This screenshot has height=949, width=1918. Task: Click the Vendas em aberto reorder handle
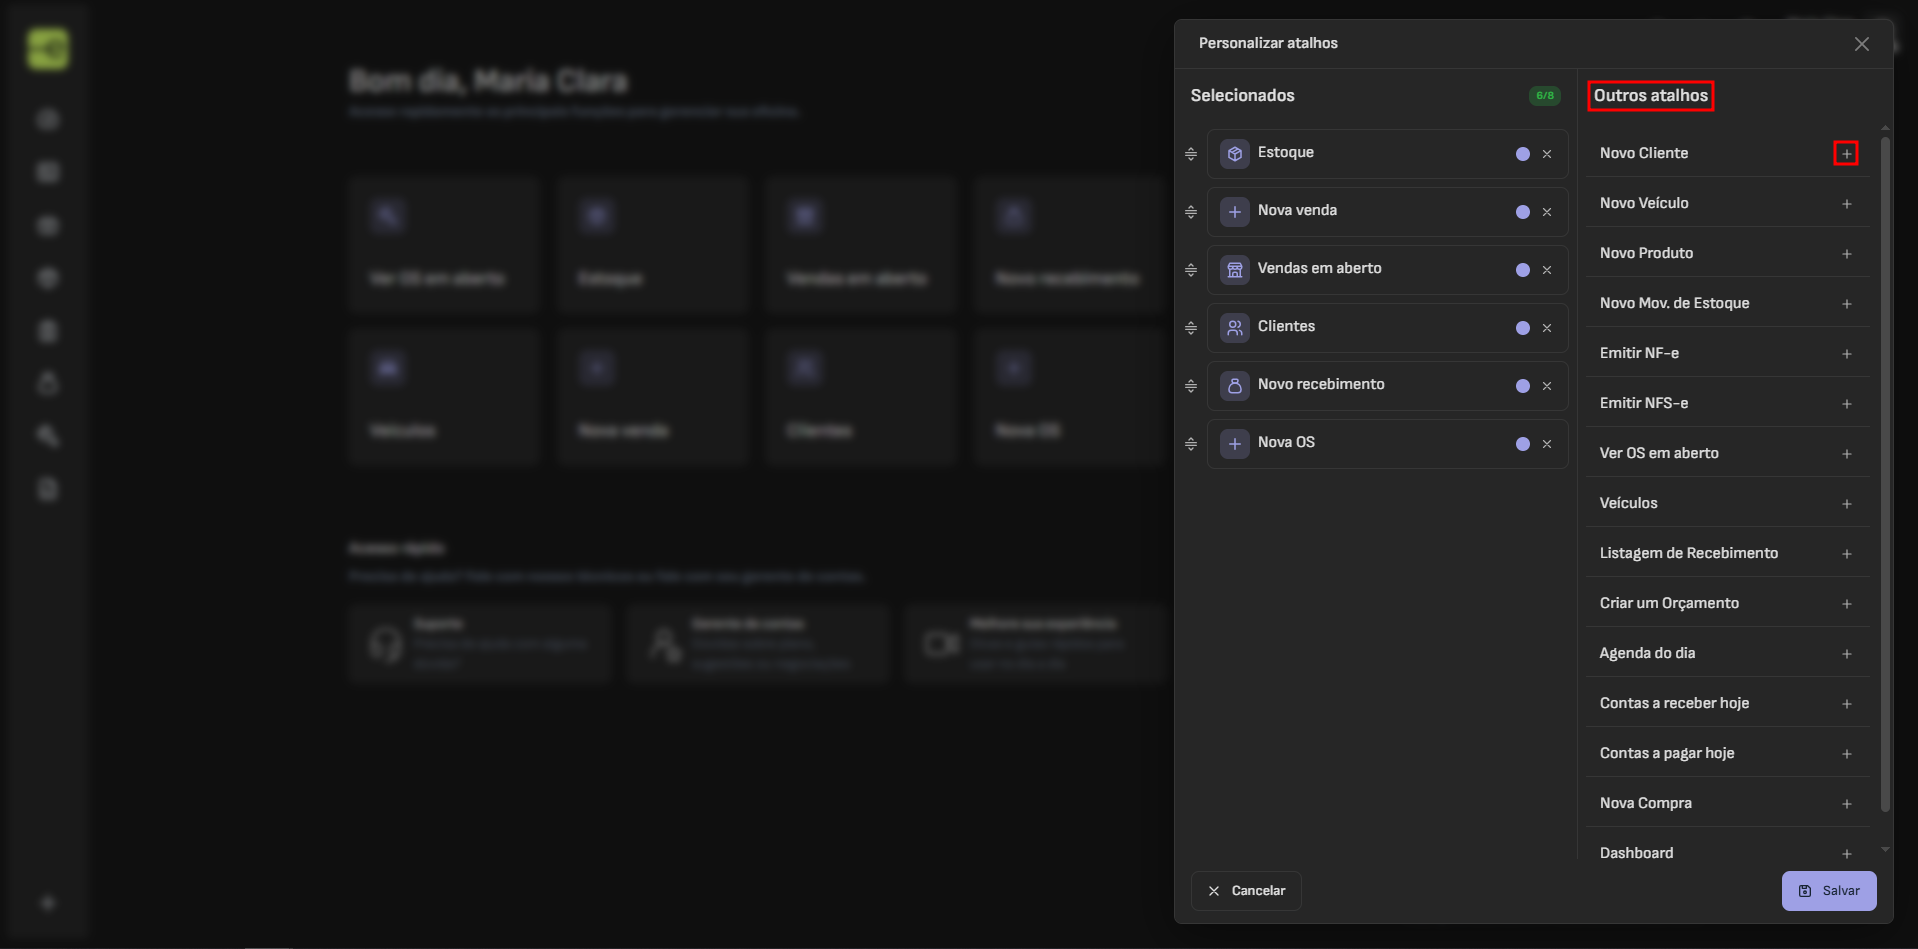(1191, 270)
